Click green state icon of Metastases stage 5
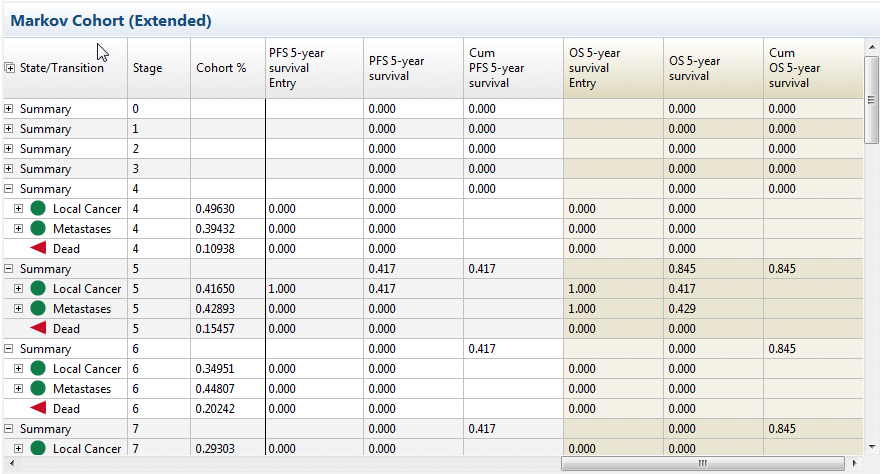 (x=38, y=308)
